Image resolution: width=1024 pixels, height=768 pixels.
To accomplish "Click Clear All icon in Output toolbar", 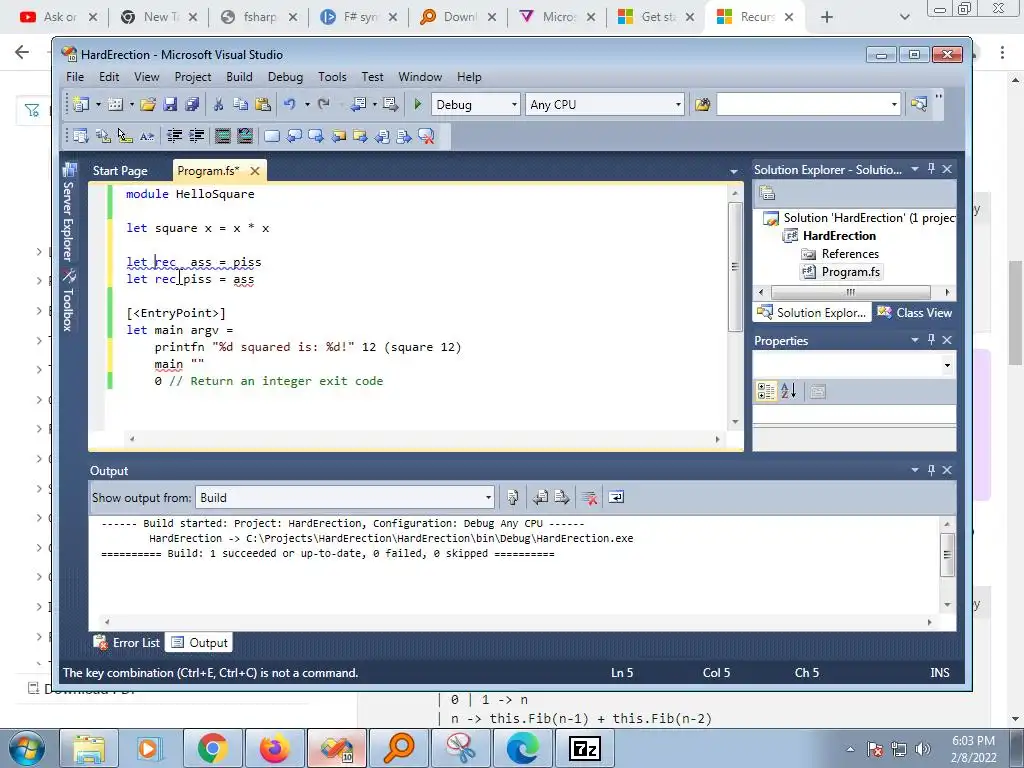I will coord(589,498).
